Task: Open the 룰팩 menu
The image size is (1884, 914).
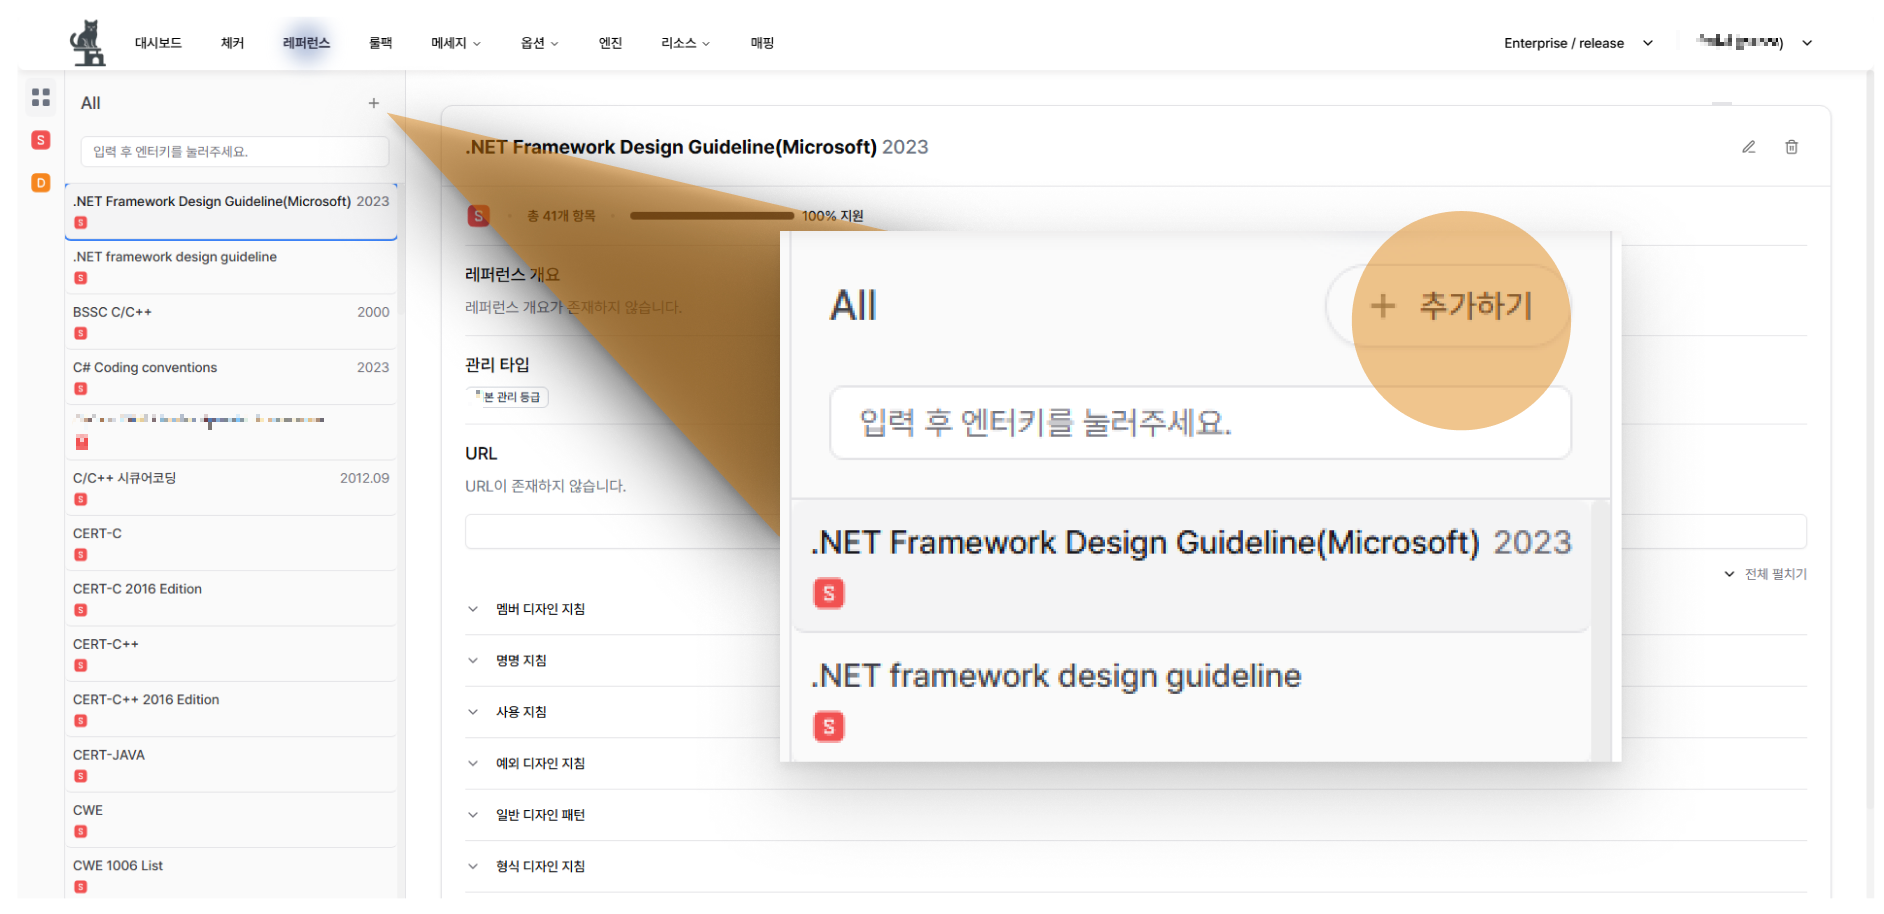Action: pyautogui.click(x=381, y=43)
